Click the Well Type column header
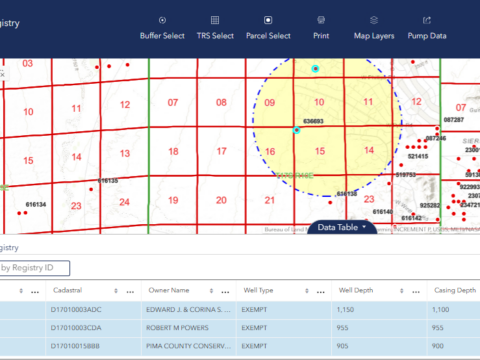480x360 pixels. (258, 290)
